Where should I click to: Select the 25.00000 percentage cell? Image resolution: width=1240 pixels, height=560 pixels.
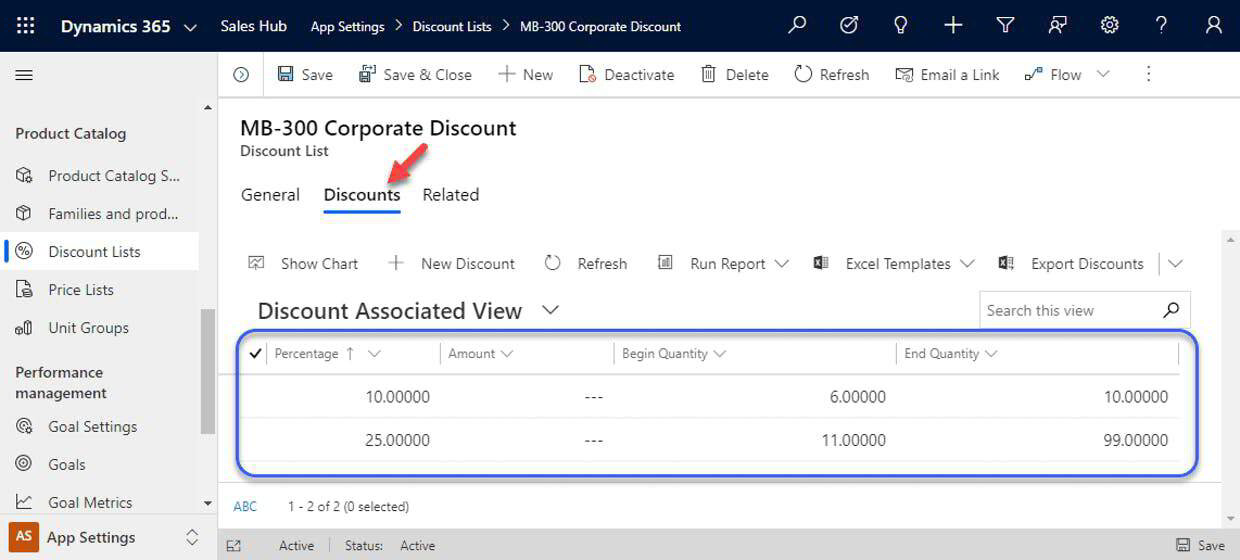pos(397,440)
